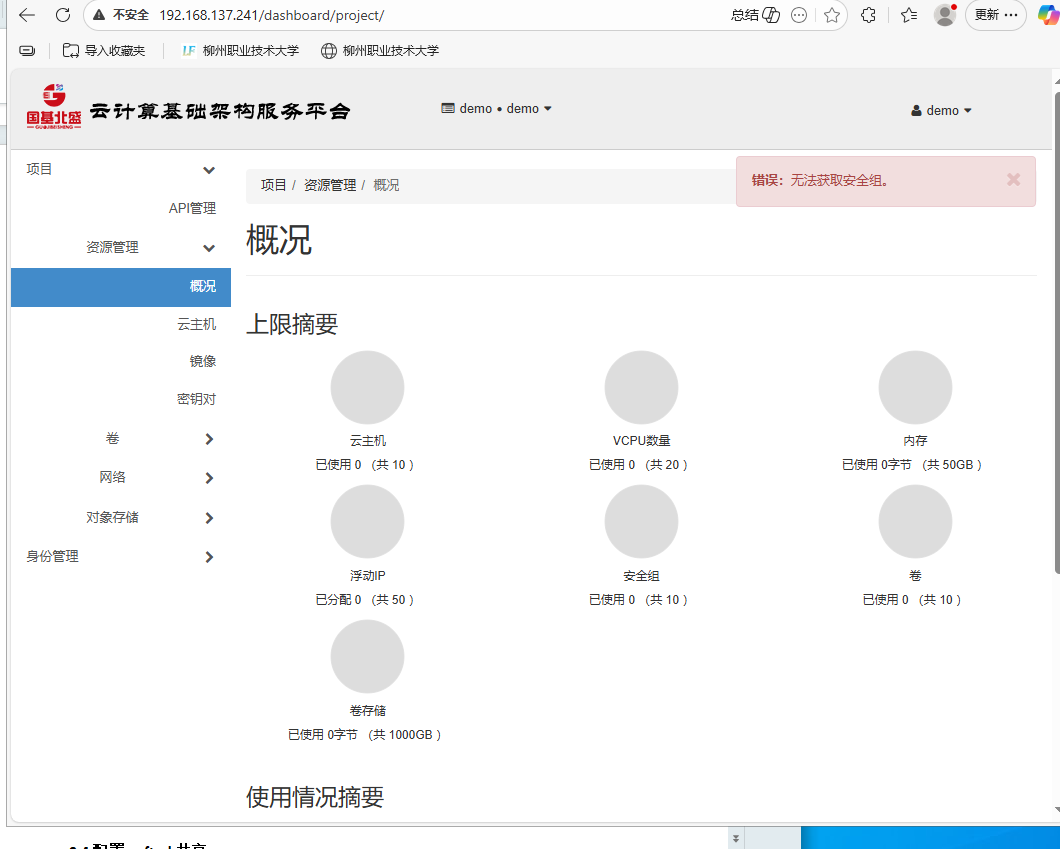Image resolution: width=1060 pixels, height=849 pixels.
Task: Open the demo user account dropdown
Action: tap(941, 110)
